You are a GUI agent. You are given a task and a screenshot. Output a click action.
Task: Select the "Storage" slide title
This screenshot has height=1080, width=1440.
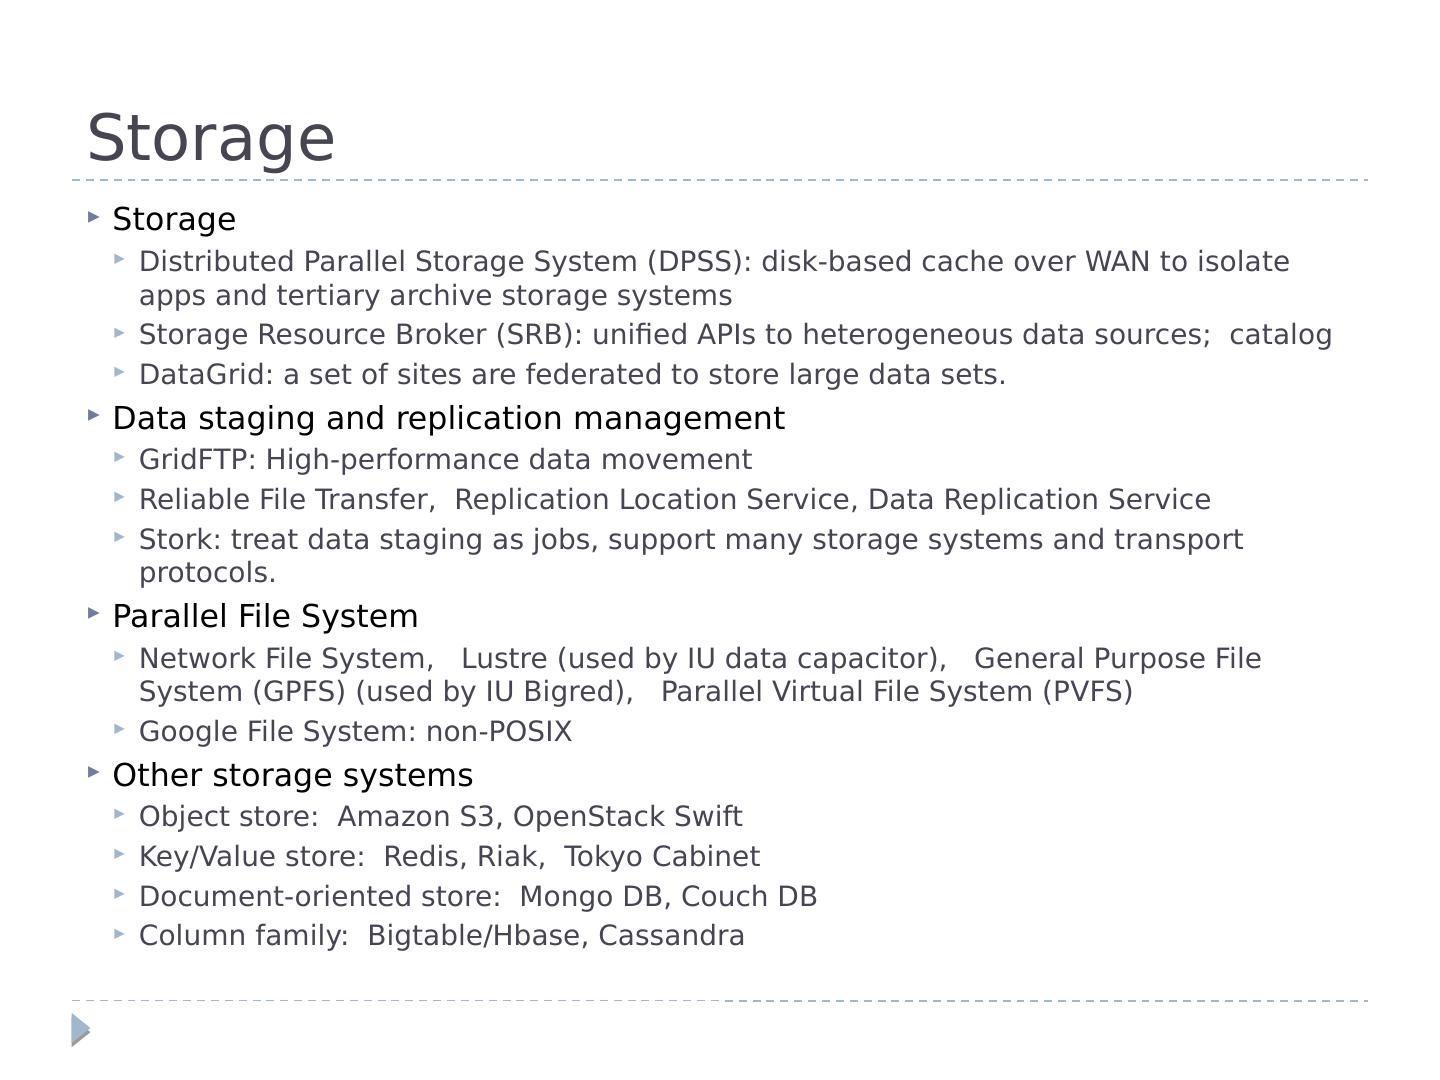211,138
